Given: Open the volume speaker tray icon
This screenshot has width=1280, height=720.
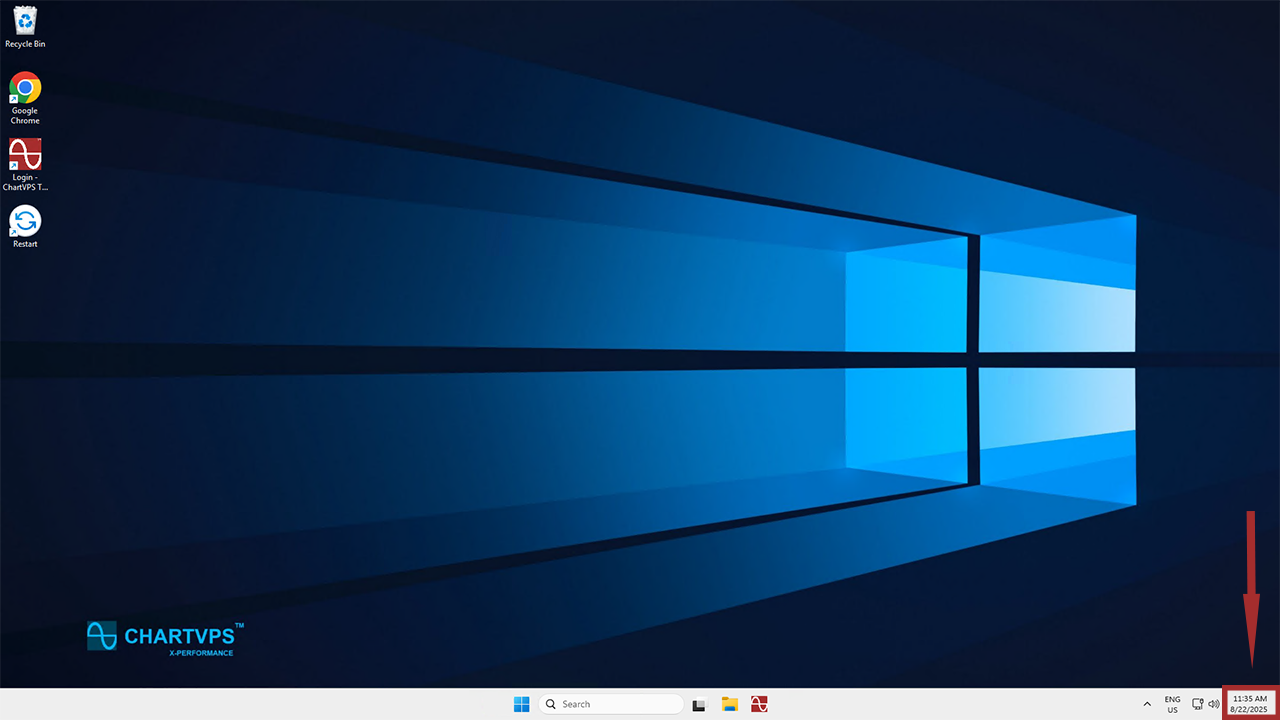Looking at the screenshot, I should (1213, 704).
